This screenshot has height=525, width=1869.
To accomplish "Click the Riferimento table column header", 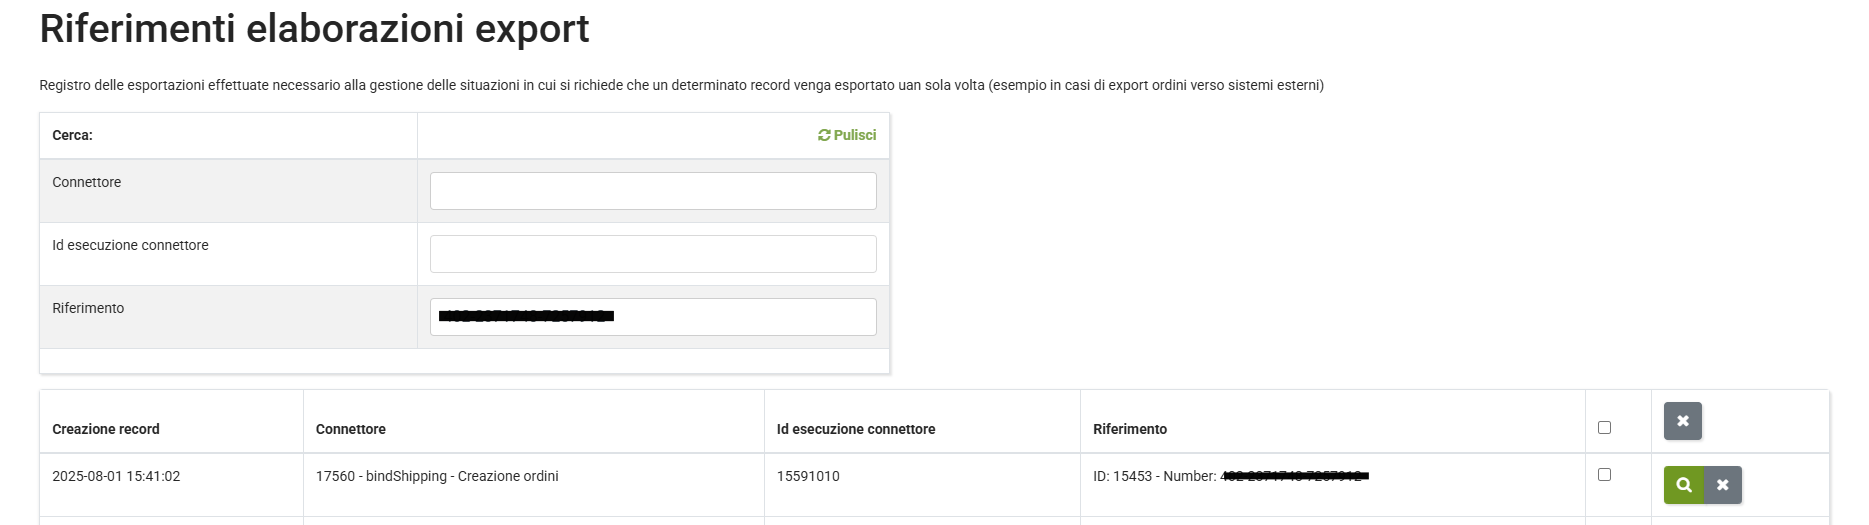I will point(1130,429).
